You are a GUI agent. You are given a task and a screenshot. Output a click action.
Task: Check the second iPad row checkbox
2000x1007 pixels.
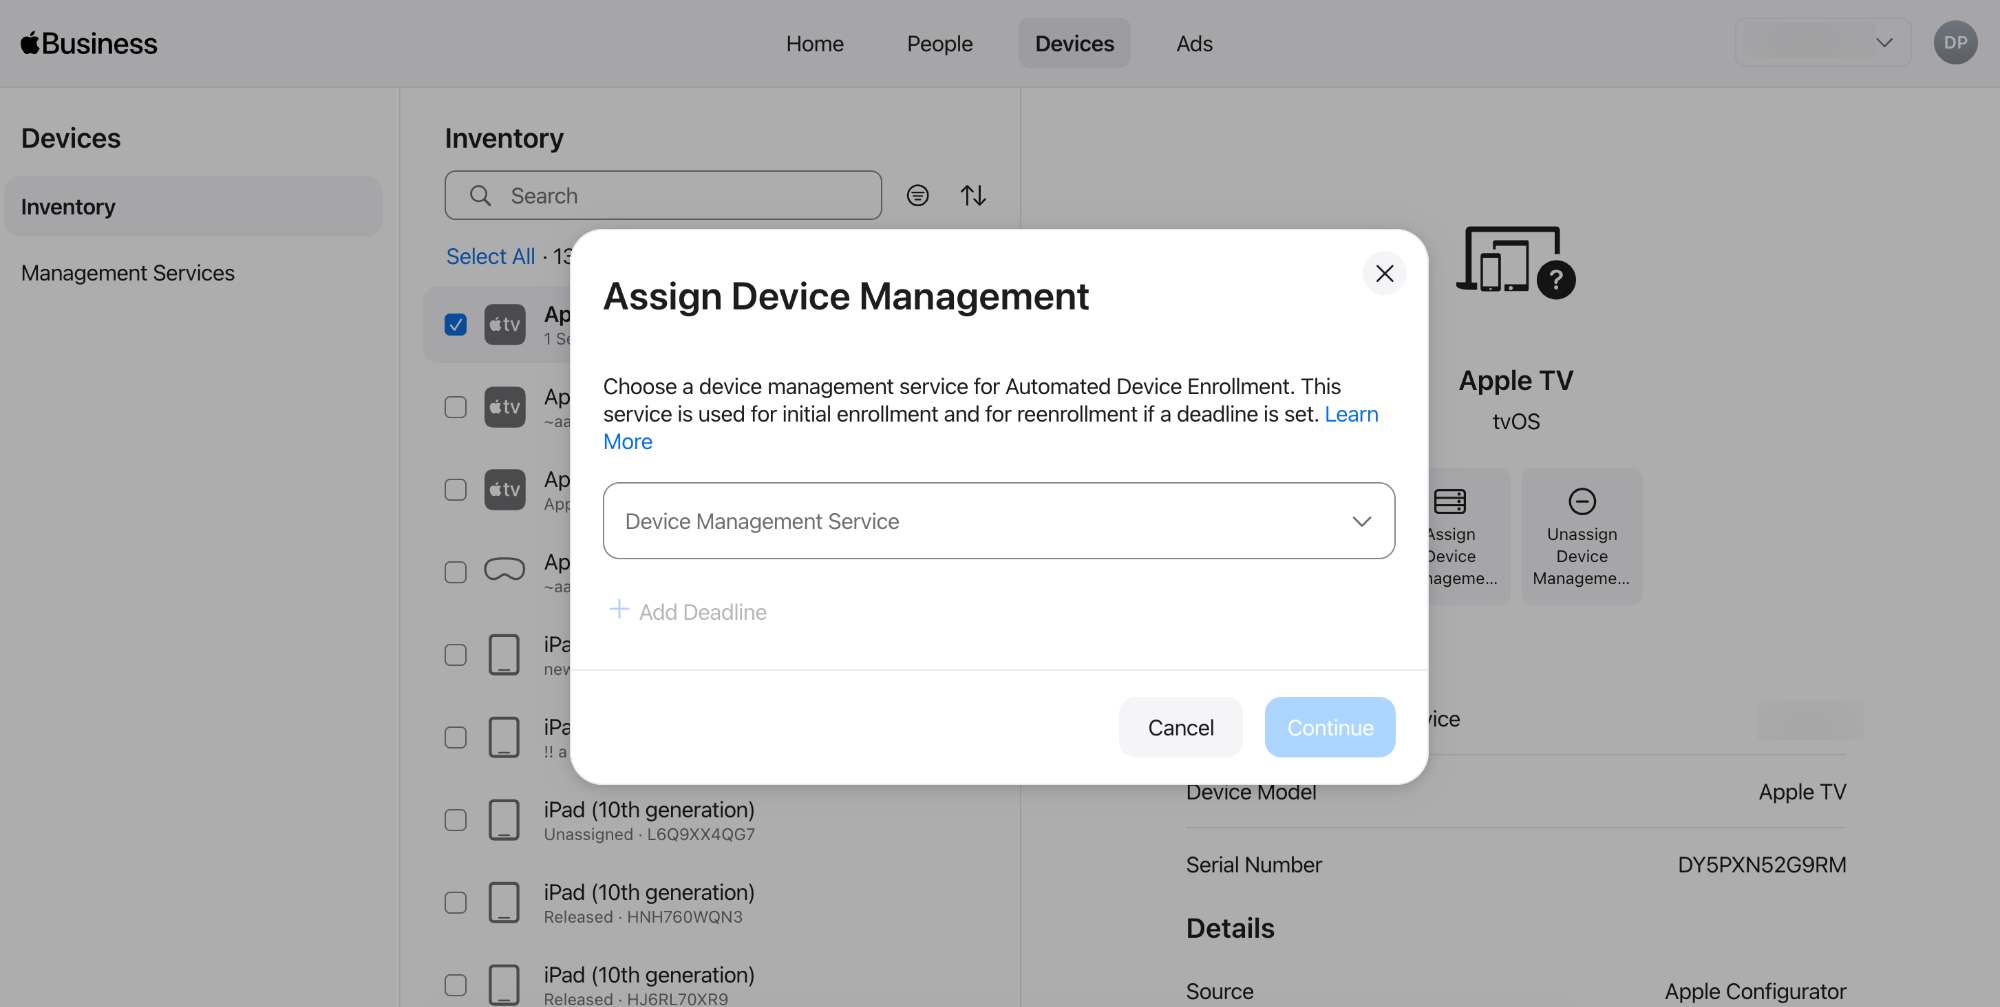pyautogui.click(x=455, y=737)
